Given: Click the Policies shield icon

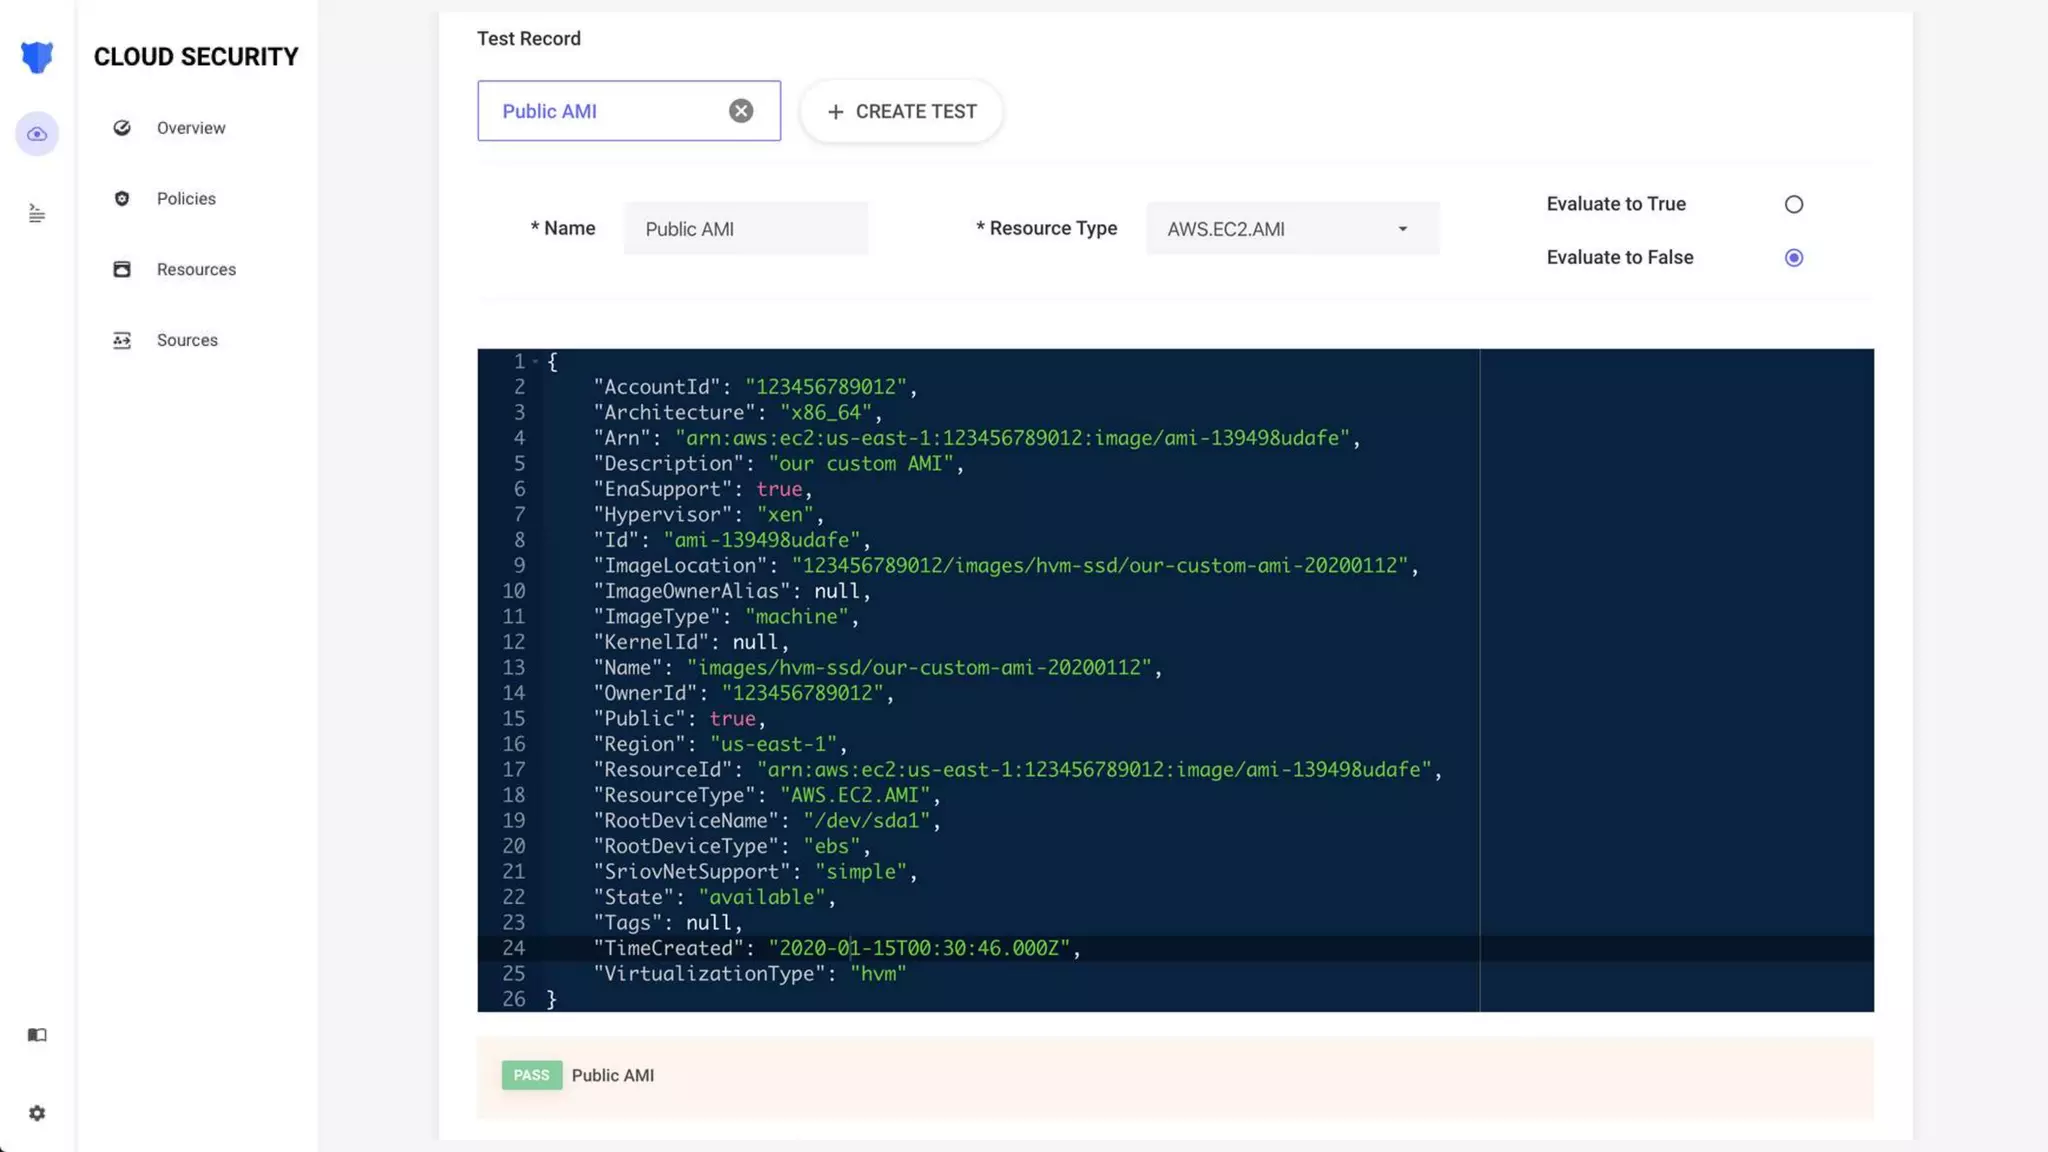Looking at the screenshot, I should pos(122,198).
